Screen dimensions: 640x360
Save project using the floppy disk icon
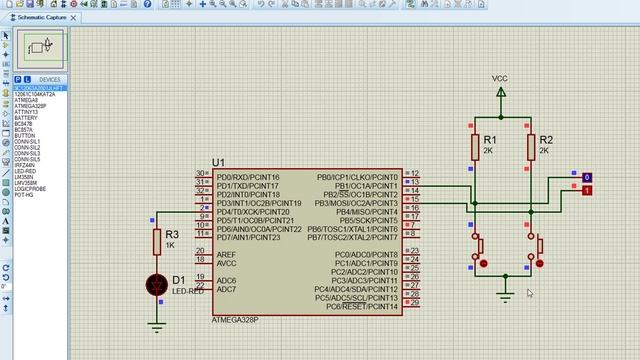click(x=30, y=4)
